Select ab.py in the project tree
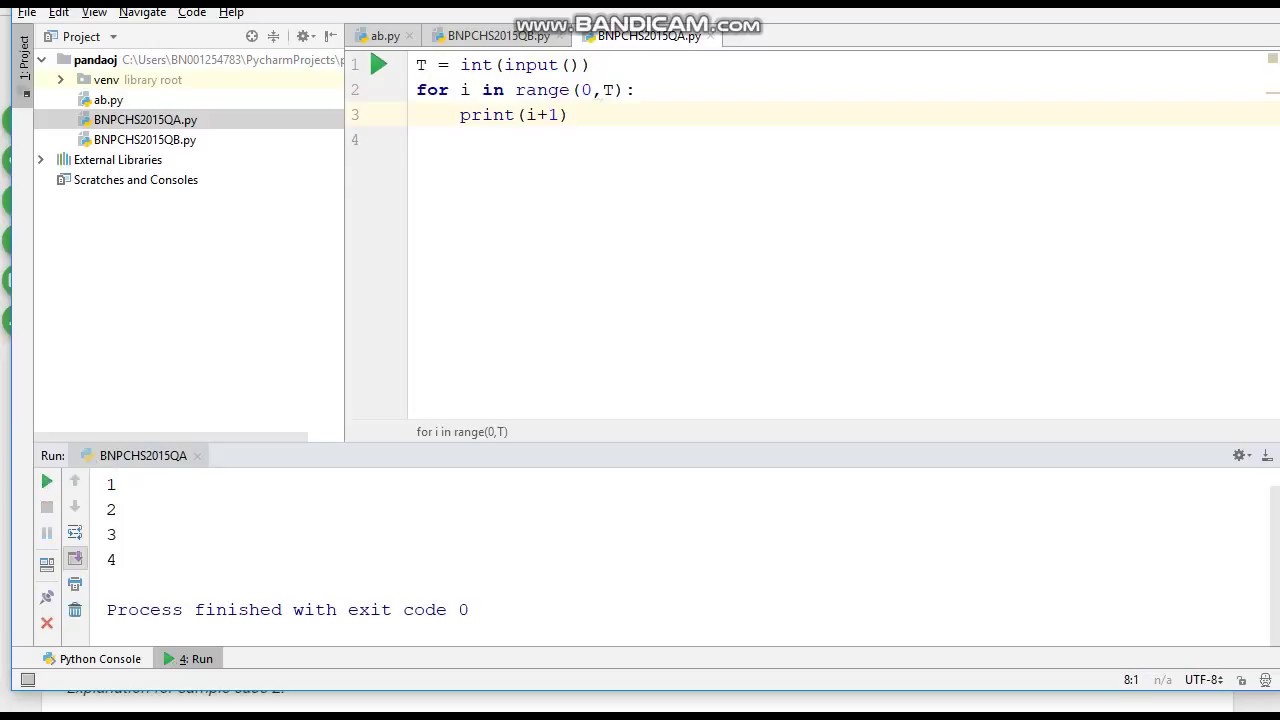 coord(108,100)
